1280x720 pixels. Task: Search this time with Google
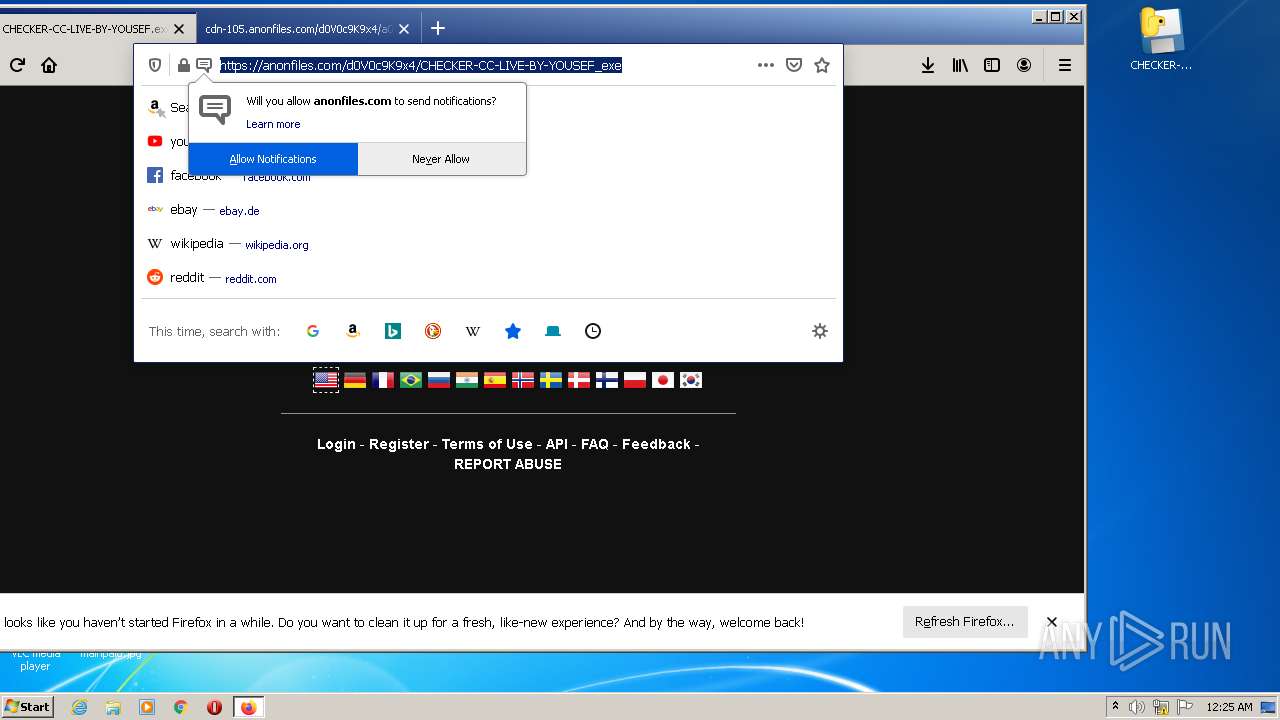[313, 331]
